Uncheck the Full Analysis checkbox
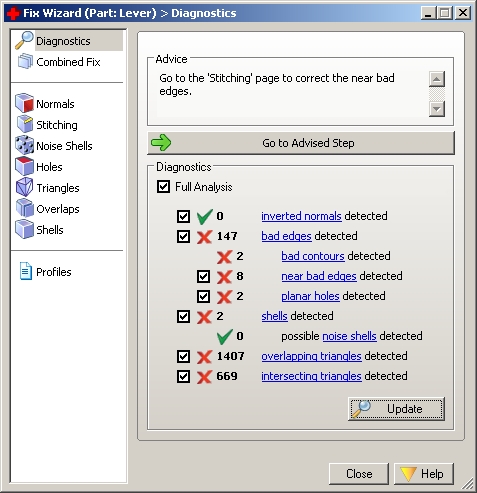The height and width of the screenshot is (493, 477). pos(163,187)
